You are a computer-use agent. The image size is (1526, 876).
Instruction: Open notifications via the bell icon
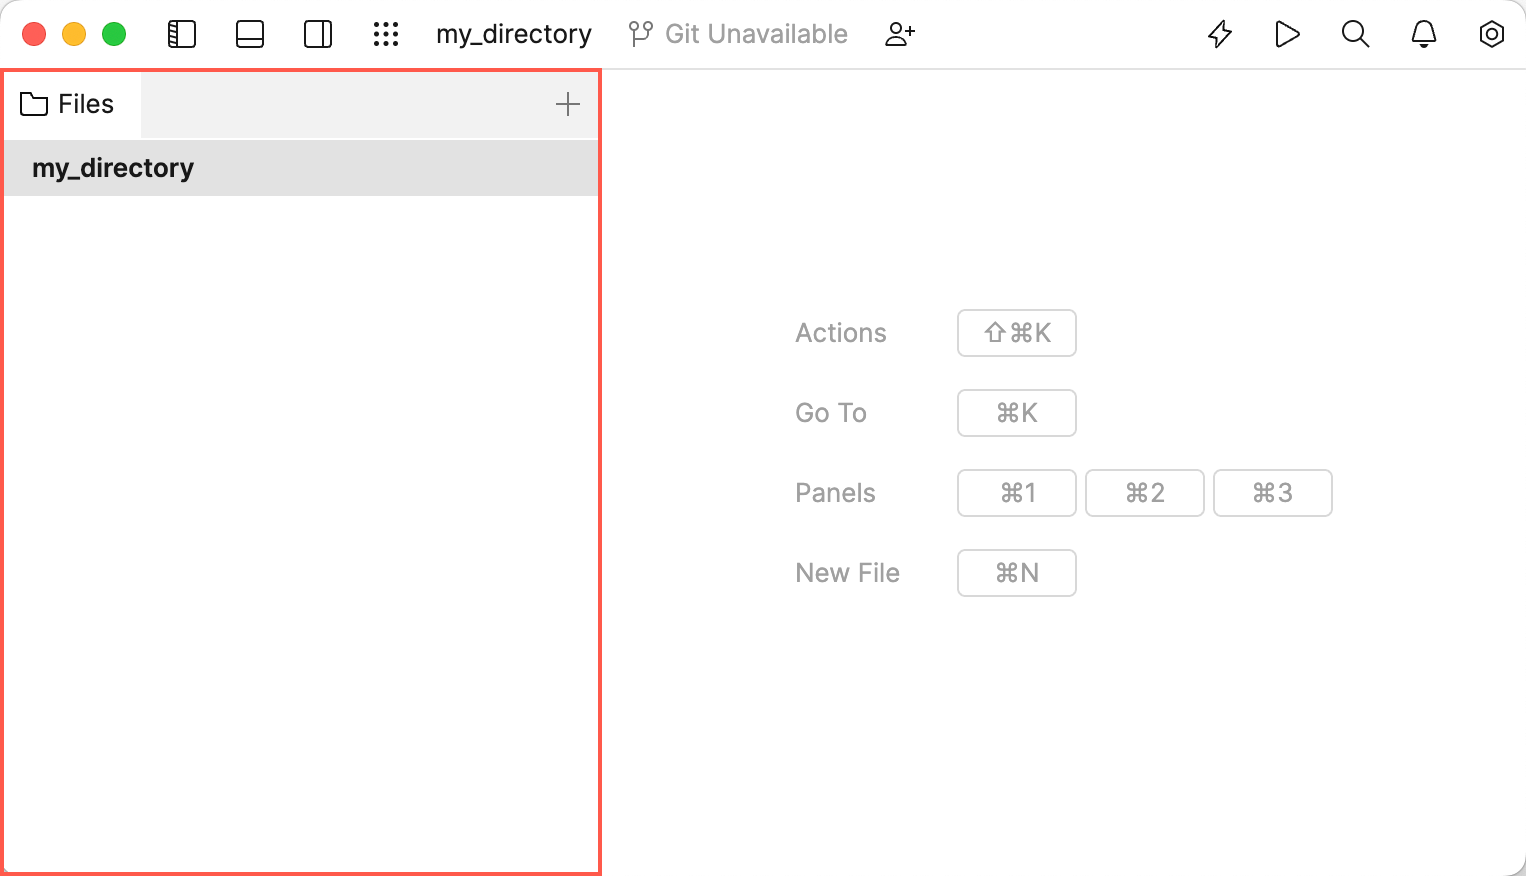pyautogui.click(x=1423, y=33)
